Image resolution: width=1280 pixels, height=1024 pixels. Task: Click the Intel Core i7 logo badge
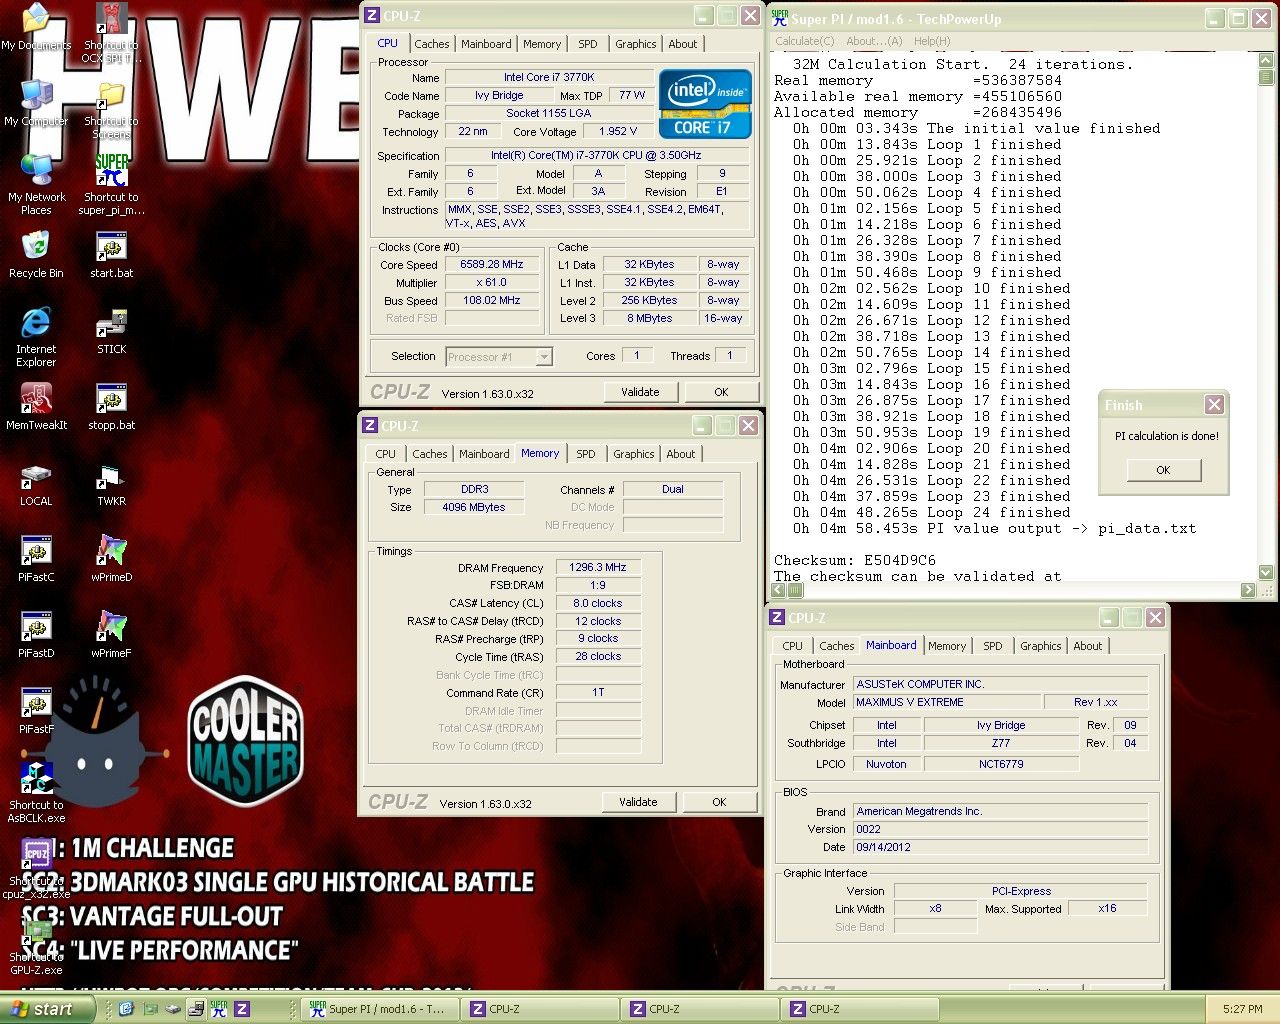click(705, 104)
